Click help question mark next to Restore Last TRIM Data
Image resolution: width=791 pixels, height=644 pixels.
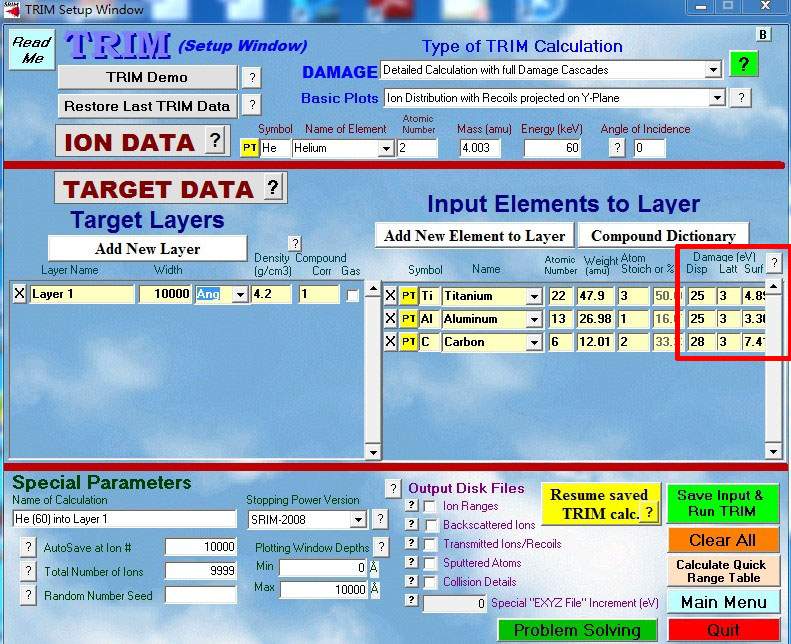251,105
